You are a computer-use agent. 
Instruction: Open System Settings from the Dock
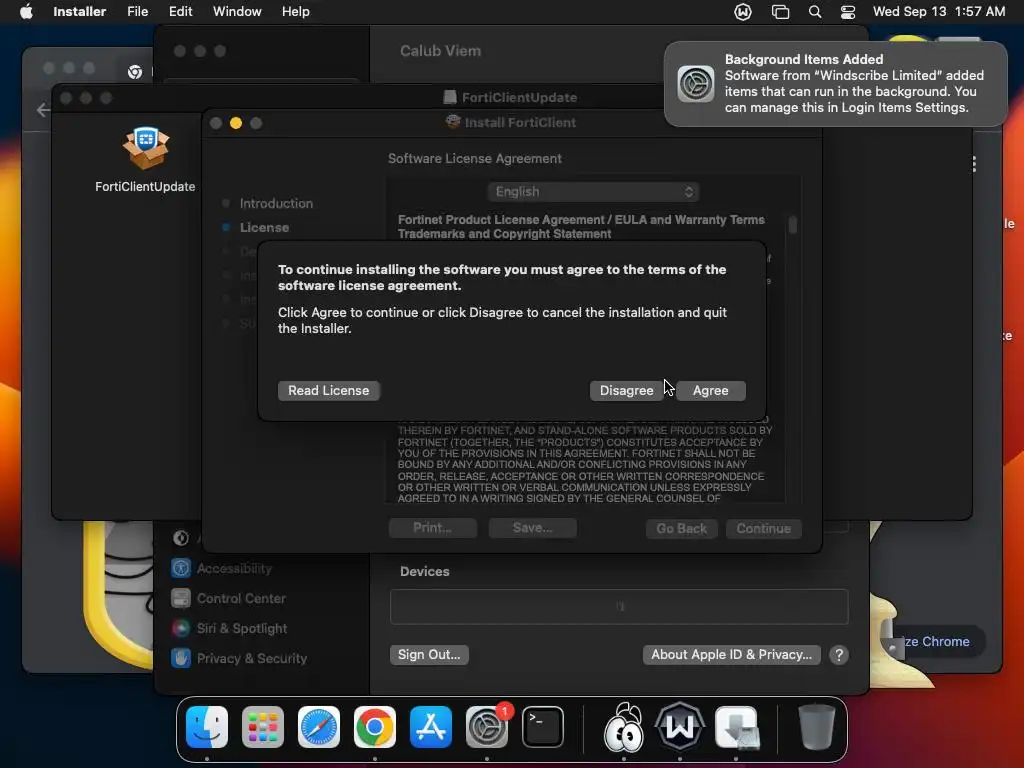[487, 727]
